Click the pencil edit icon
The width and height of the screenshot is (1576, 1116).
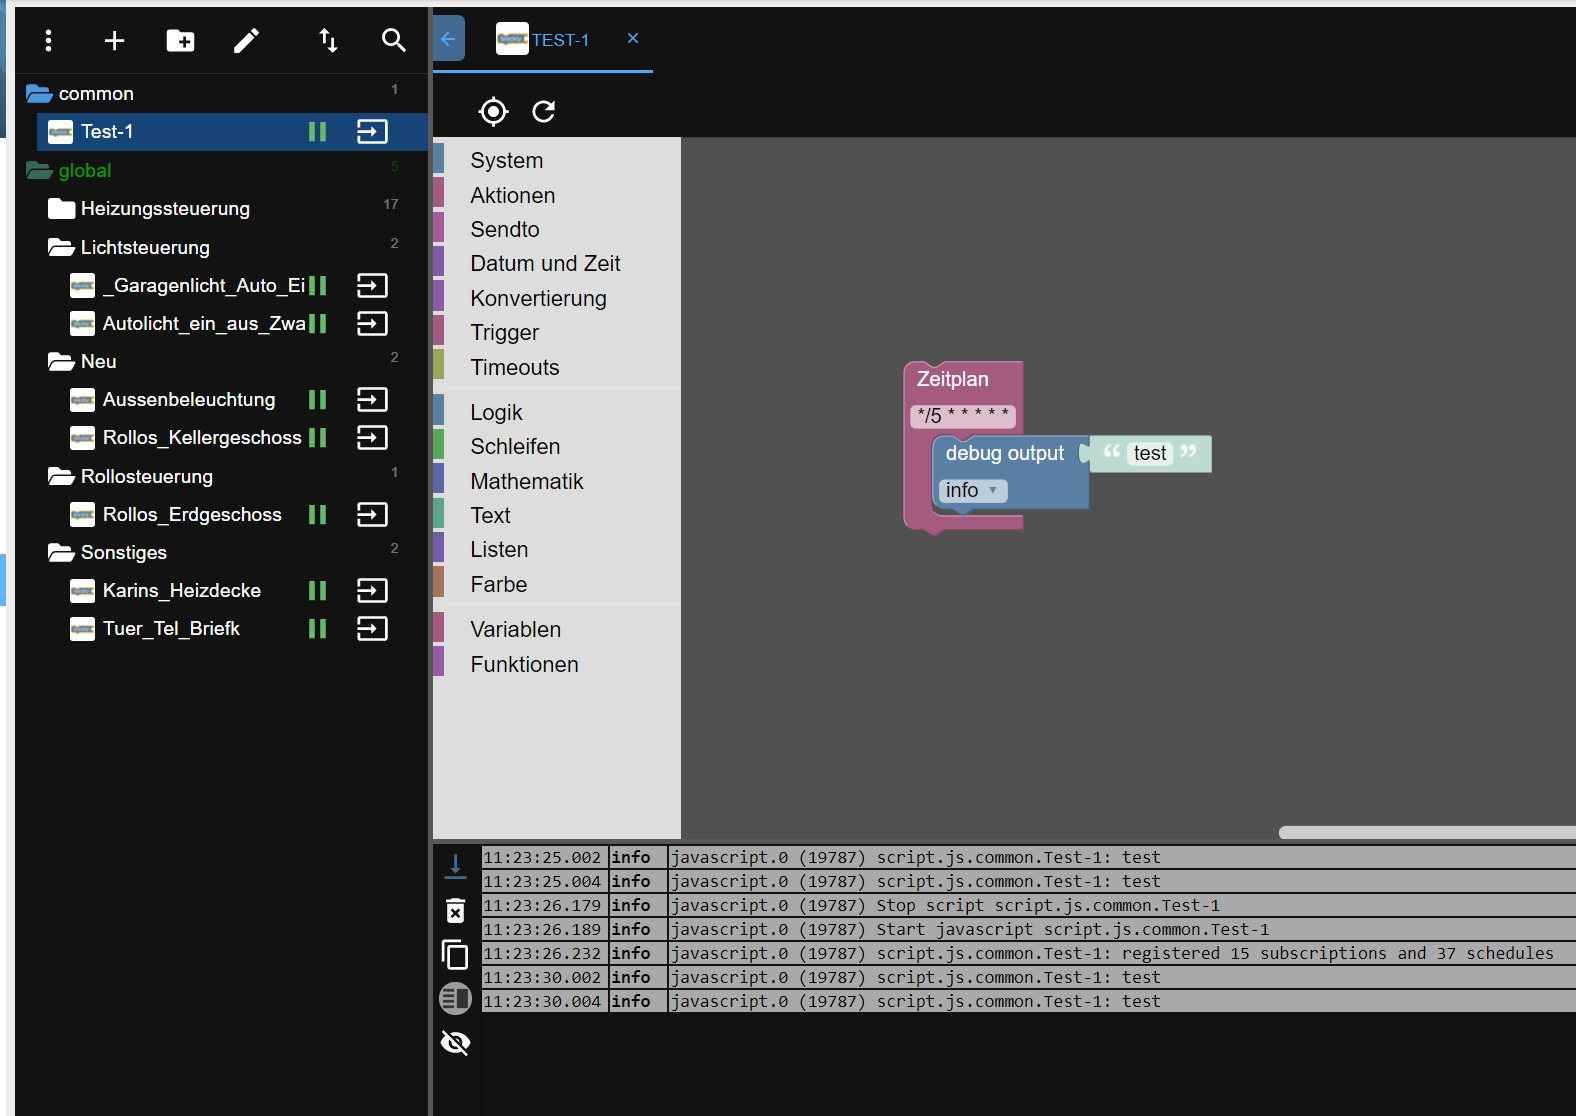tap(246, 40)
